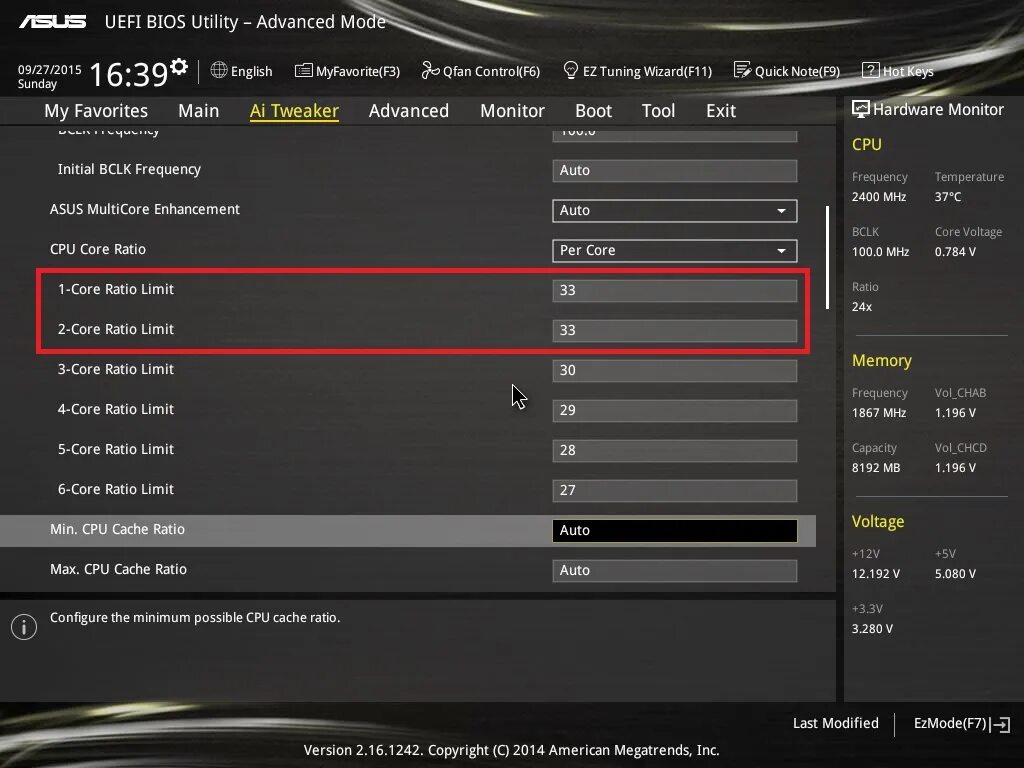Select the ASUS MultiCore Enhancement label
The image size is (1024, 768).
[x=145, y=210]
